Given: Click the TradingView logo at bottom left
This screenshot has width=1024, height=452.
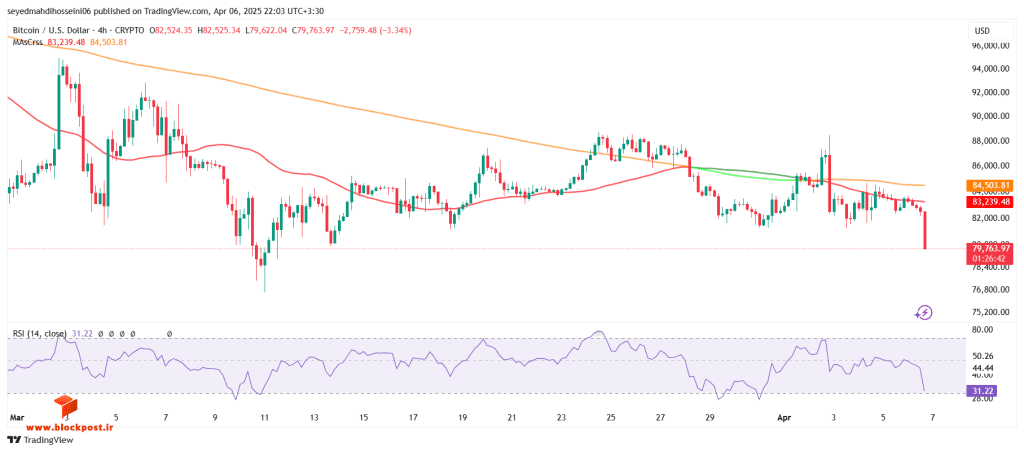Looking at the screenshot, I should 40,440.
